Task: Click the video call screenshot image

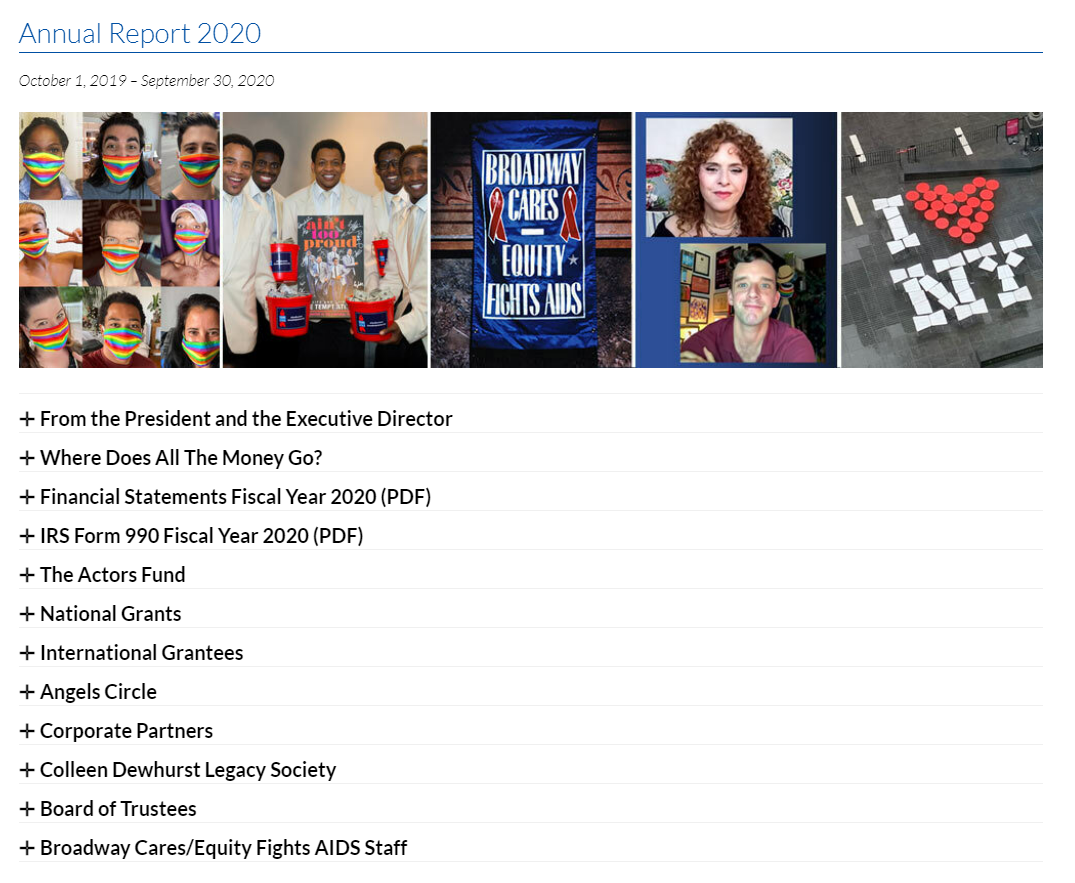Action: tap(736, 240)
